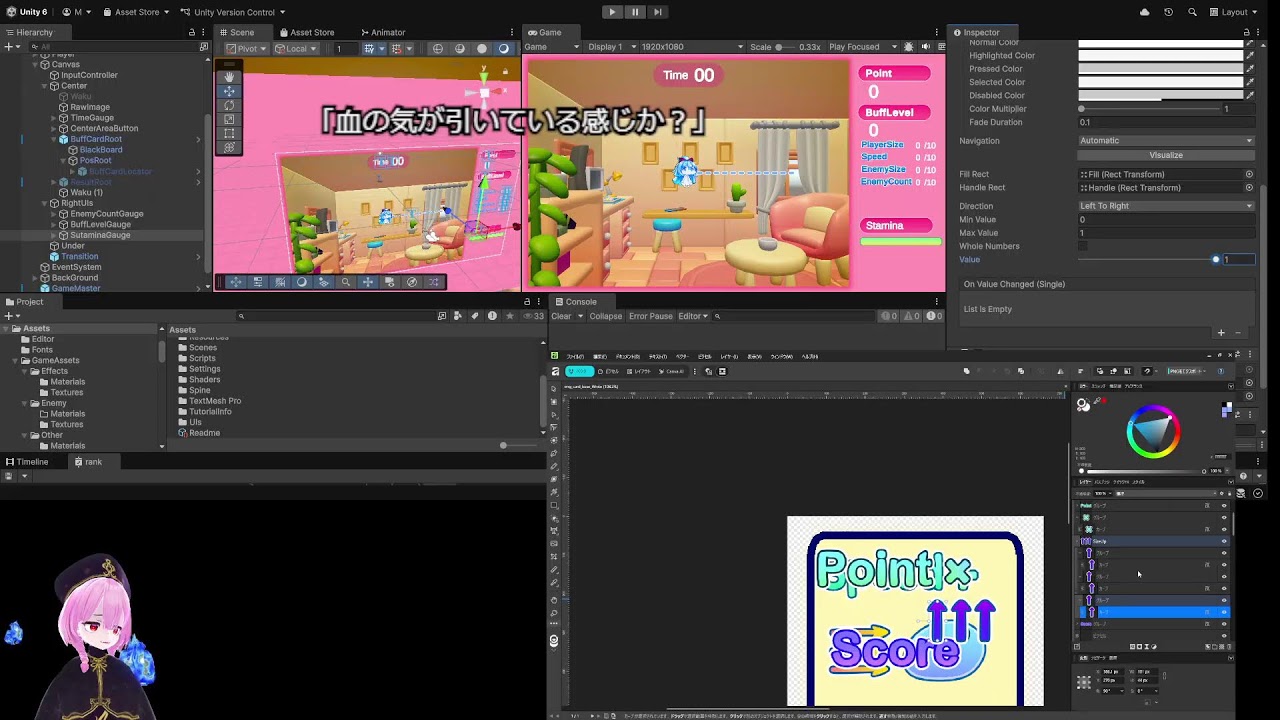Screen dimensions: 1280x720
Task: Toggle visibility of the SizeUp layer
Action: [1224, 541]
